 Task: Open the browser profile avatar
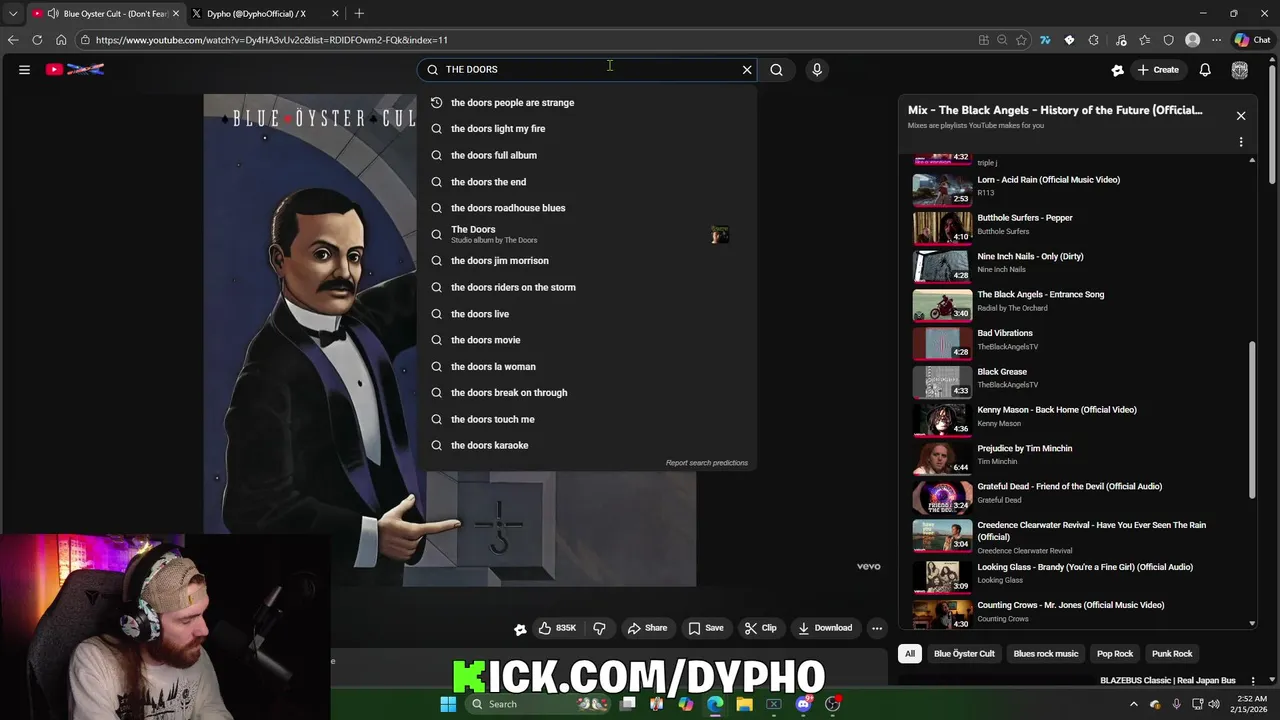pyautogui.click(x=1192, y=40)
